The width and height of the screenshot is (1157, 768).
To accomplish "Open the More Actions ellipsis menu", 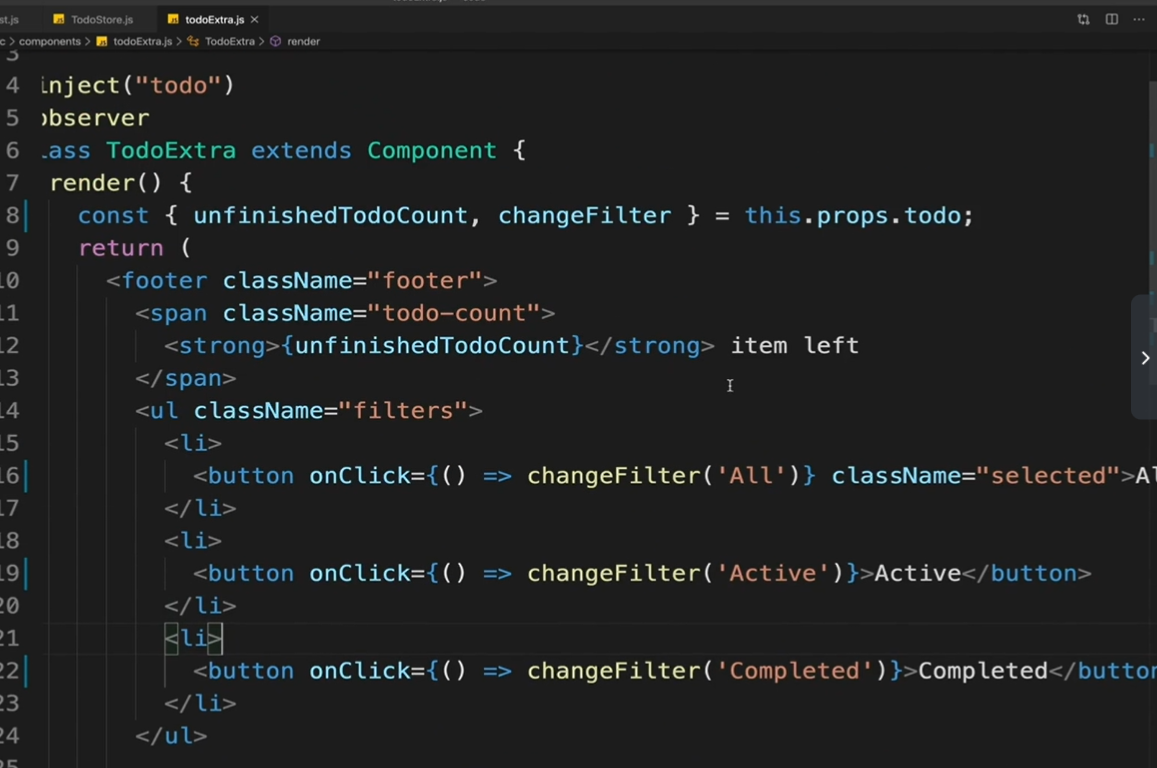I will coord(1139,19).
